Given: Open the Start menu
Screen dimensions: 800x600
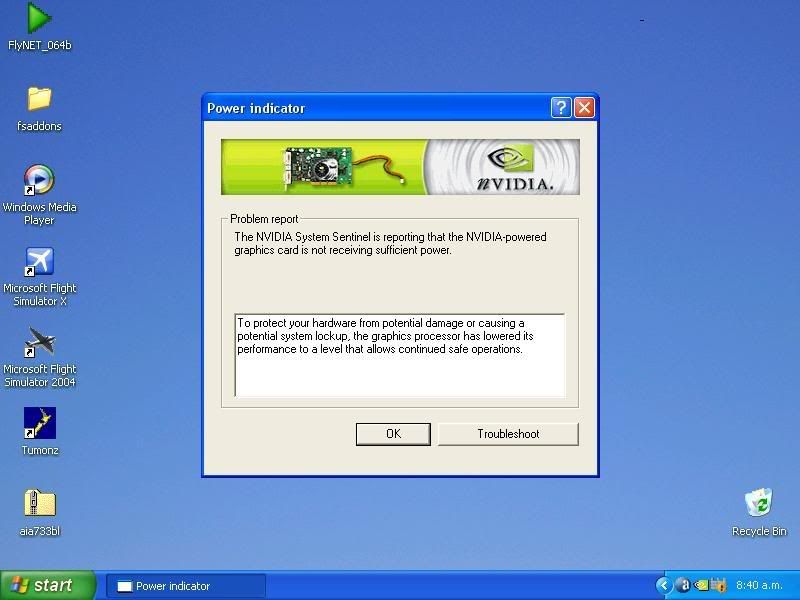Looking at the screenshot, I should click(x=47, y=584).
